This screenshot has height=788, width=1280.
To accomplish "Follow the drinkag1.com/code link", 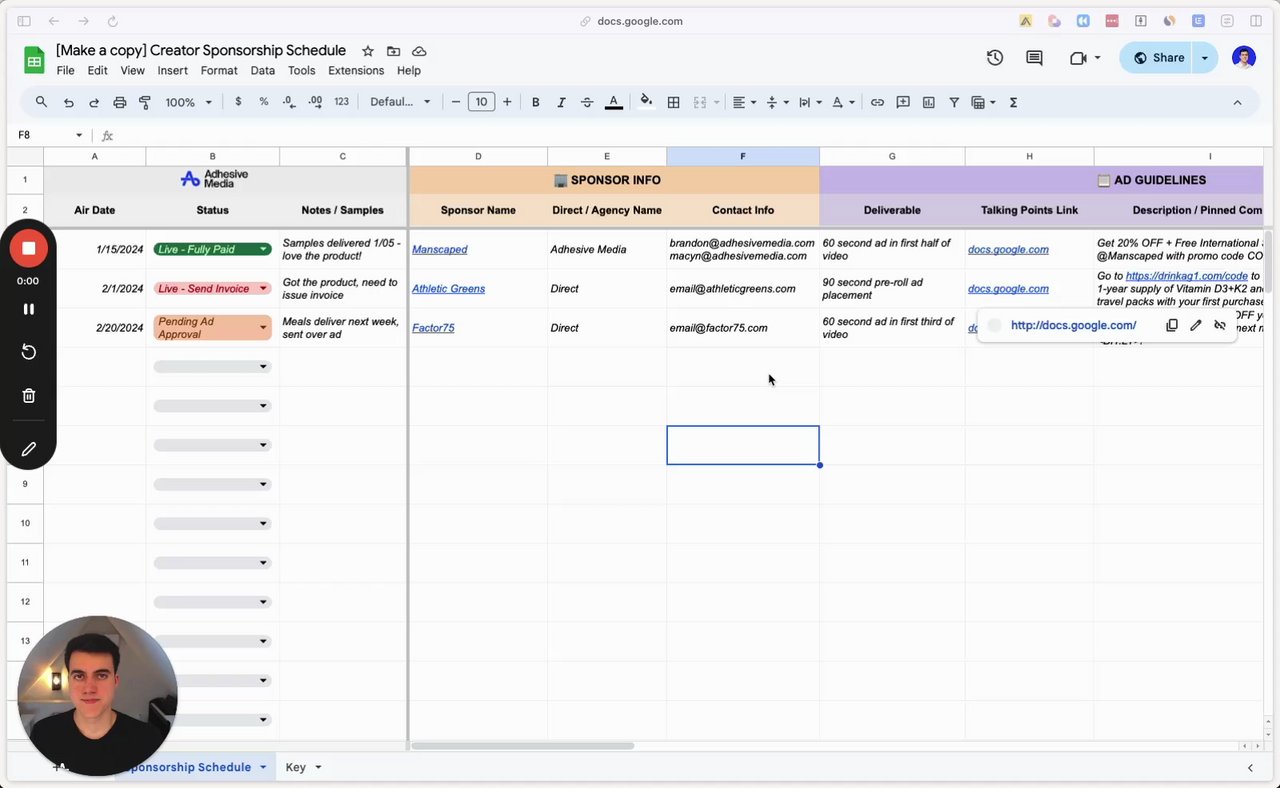I will click(1187, 276).
